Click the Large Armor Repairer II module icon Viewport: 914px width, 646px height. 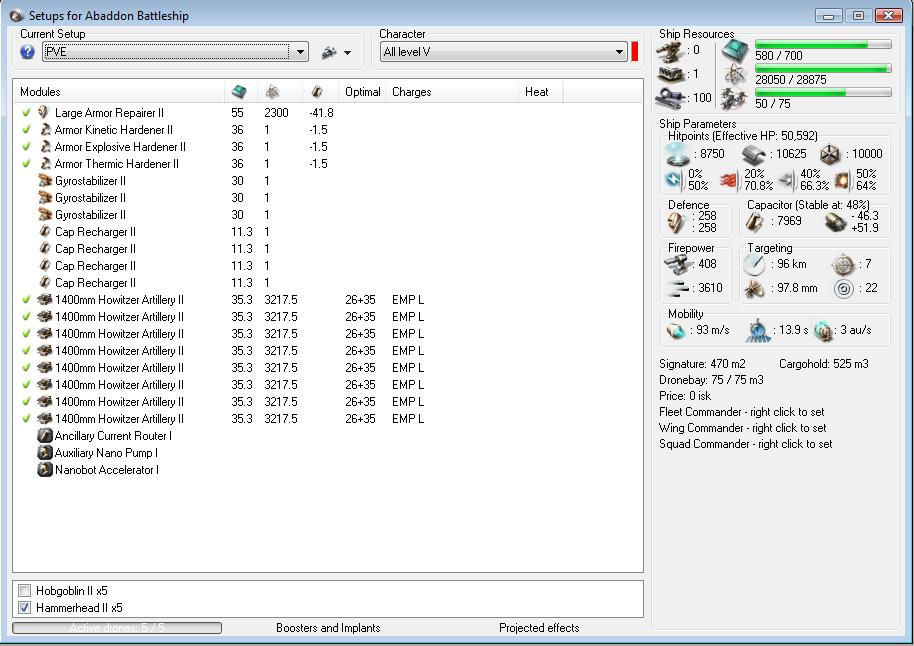tap(44, 112)
